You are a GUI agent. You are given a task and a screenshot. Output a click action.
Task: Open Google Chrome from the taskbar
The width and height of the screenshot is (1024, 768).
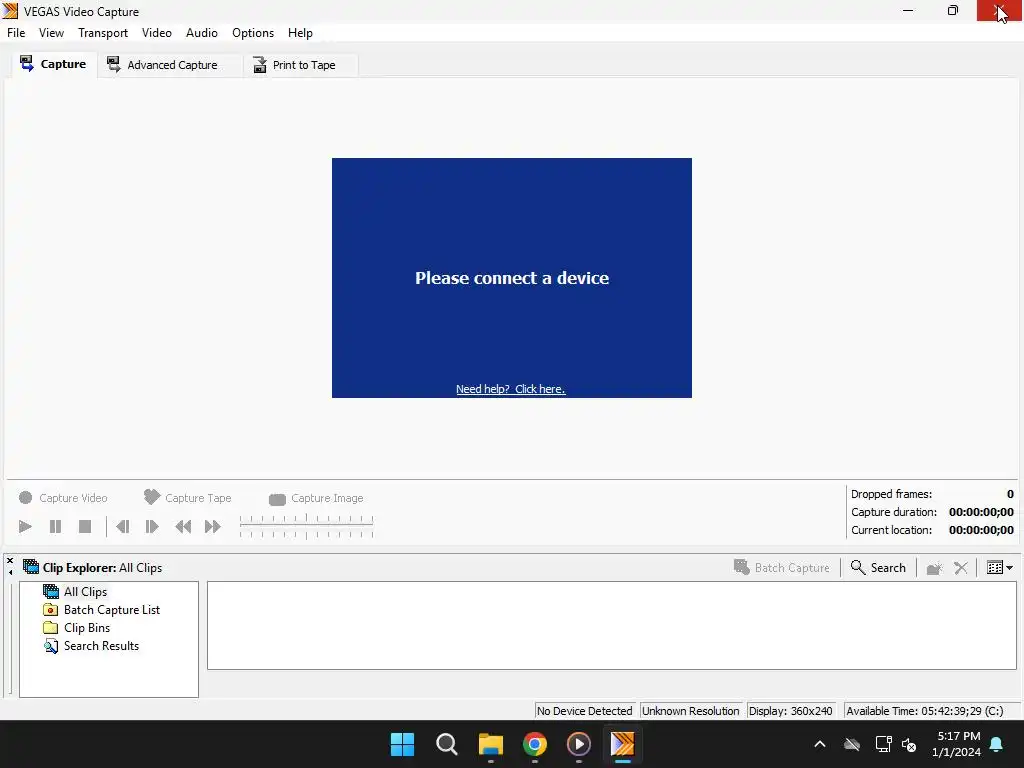click(x=535, y=744)
